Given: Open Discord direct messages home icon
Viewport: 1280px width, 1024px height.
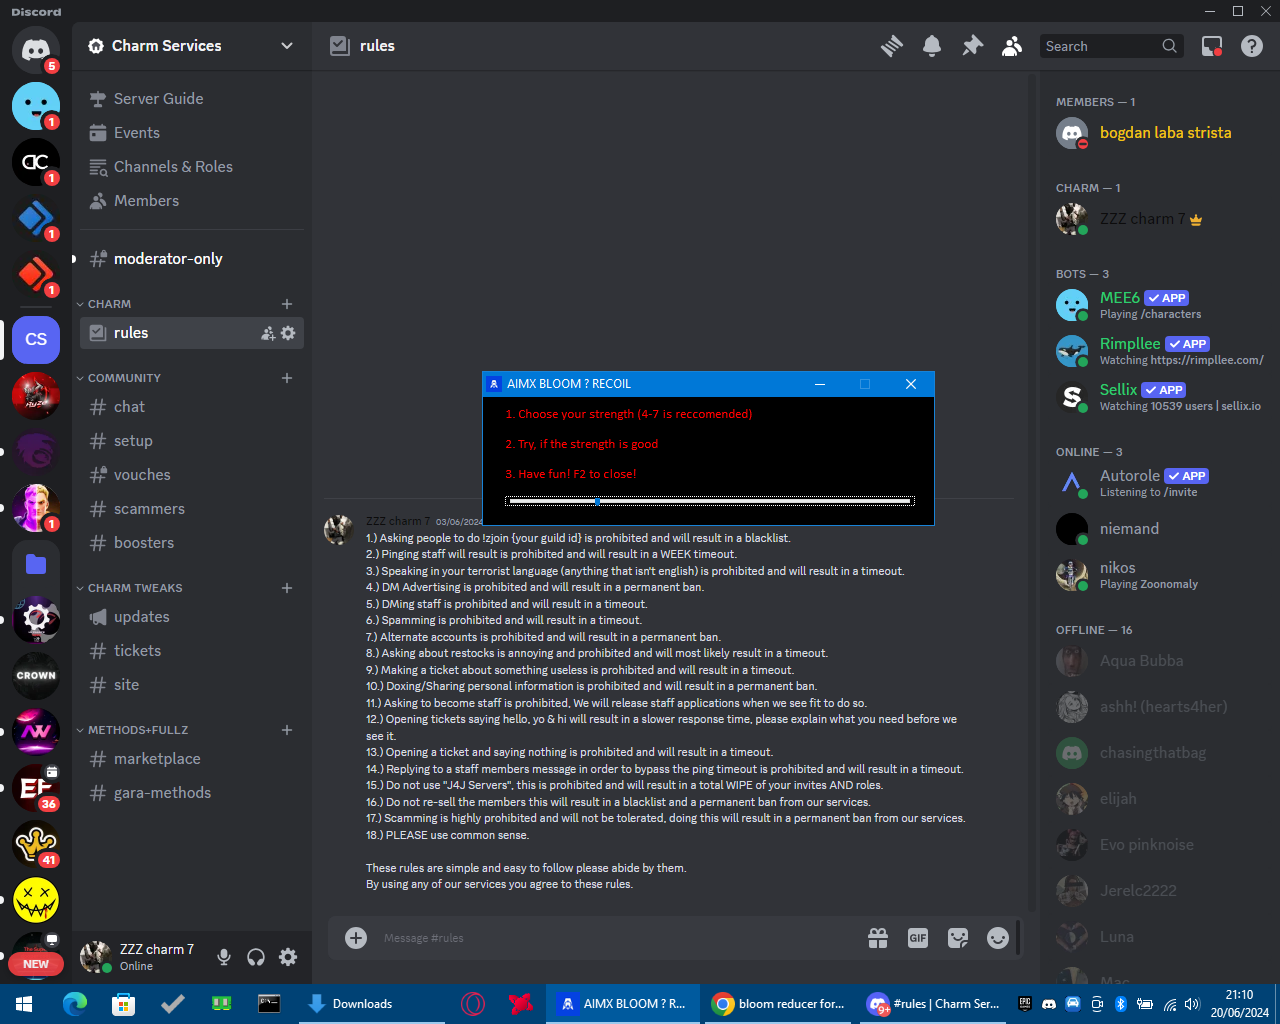Looking at the screenshot, I should [36, 49].
